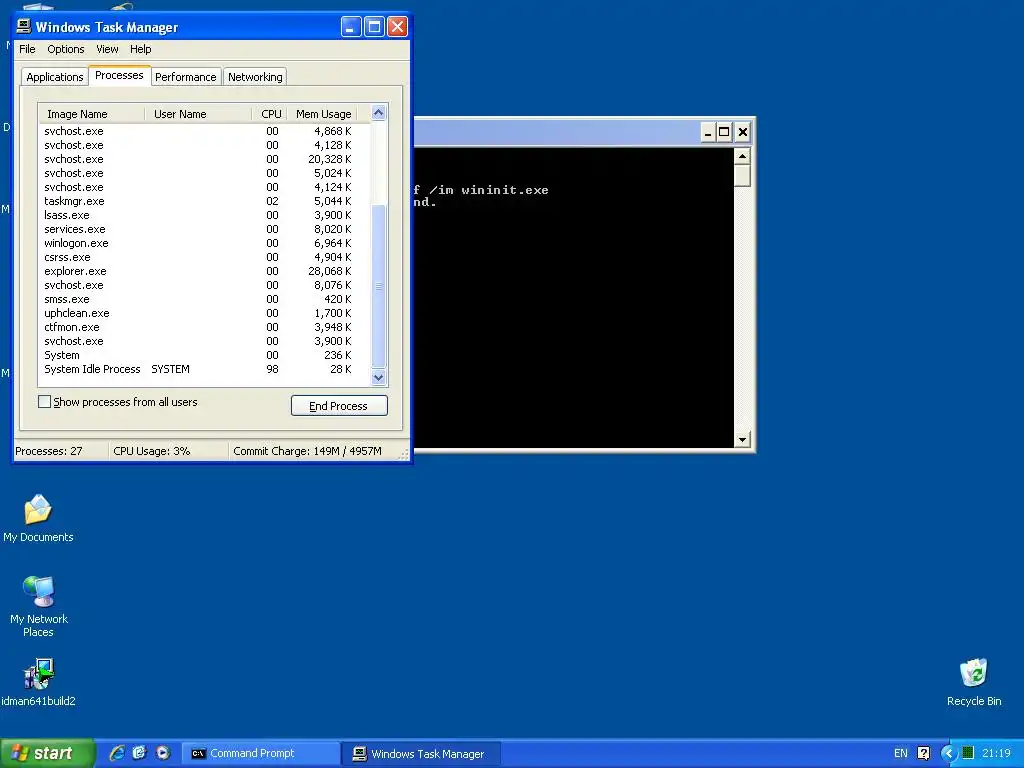1024x768 pixels.
Task: Select the Recycle Bin desktop icon
Action: point(974,682)
